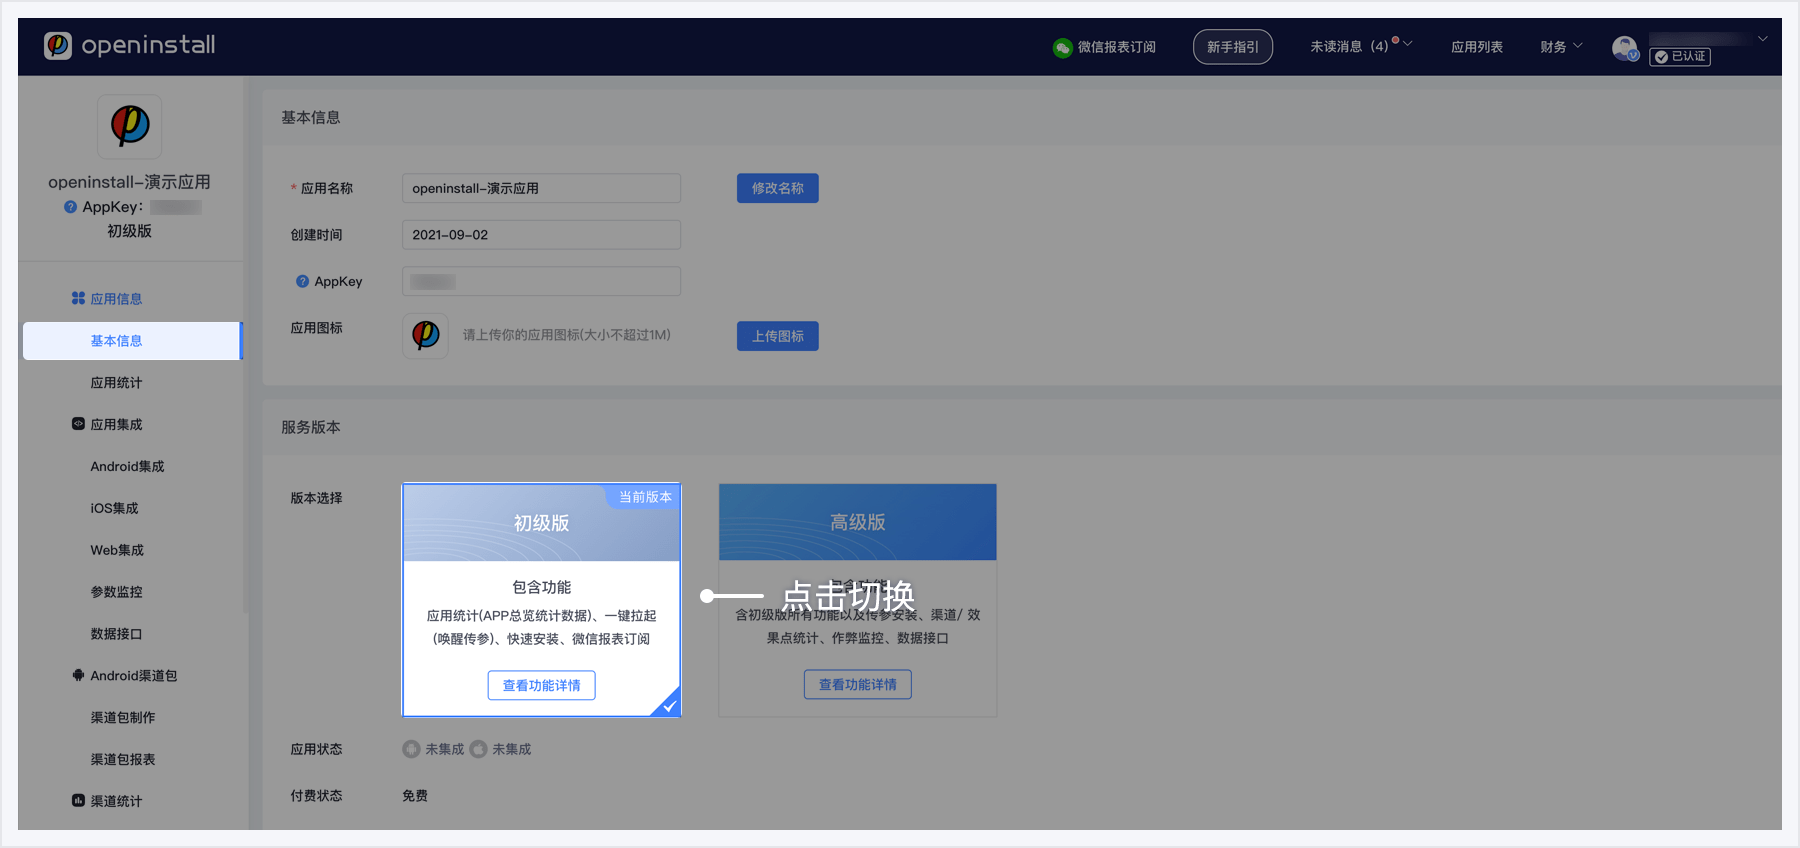This screenshot has height=848, width=1800.
Task: Click the Android integration status icon
Action: coord(411,749)
